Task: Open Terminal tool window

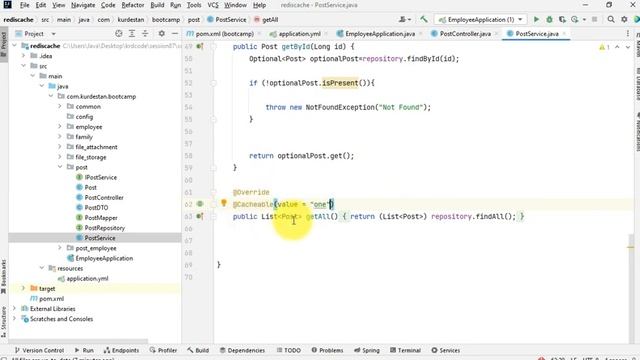Action: (405, 350)
